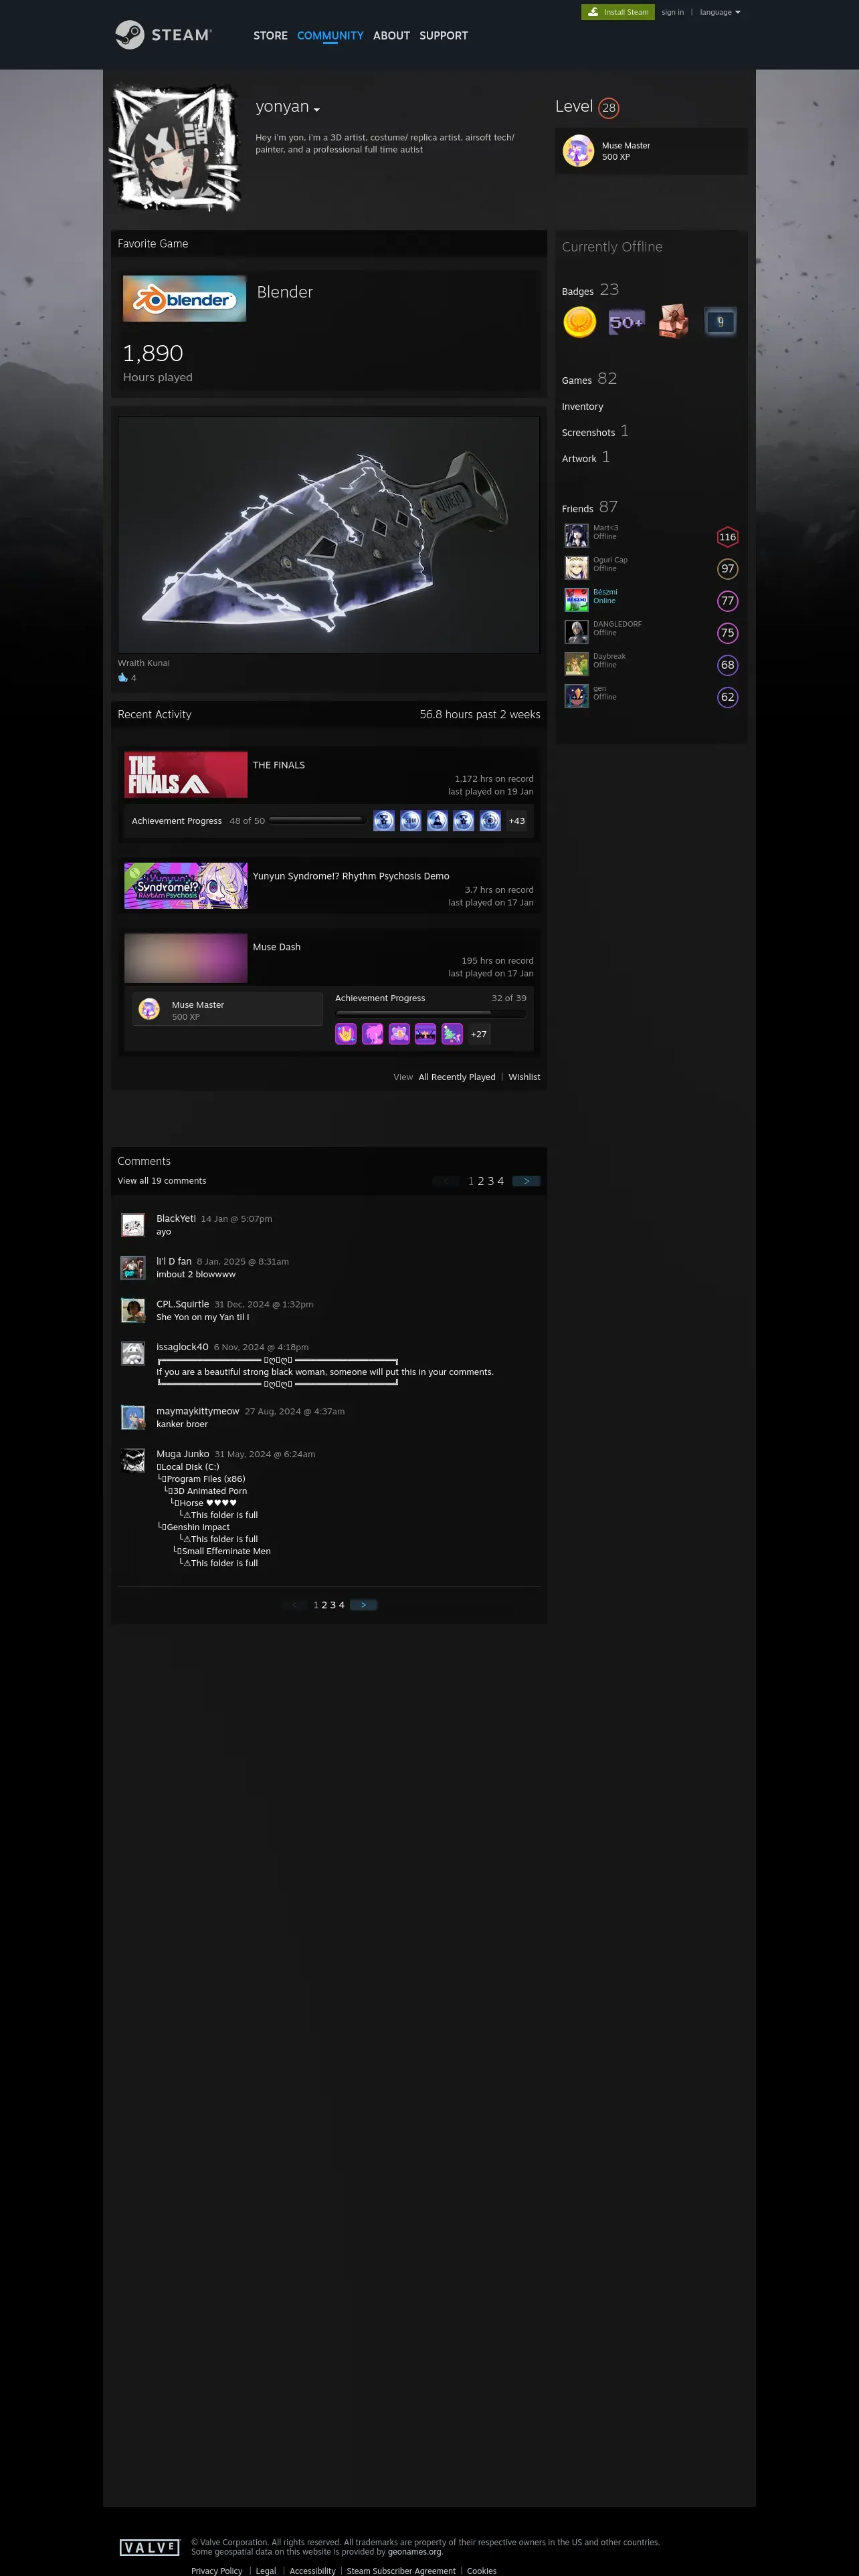Click the level 28 badge circle
This screenshot has width=859, height=2576.
(609, 108)
